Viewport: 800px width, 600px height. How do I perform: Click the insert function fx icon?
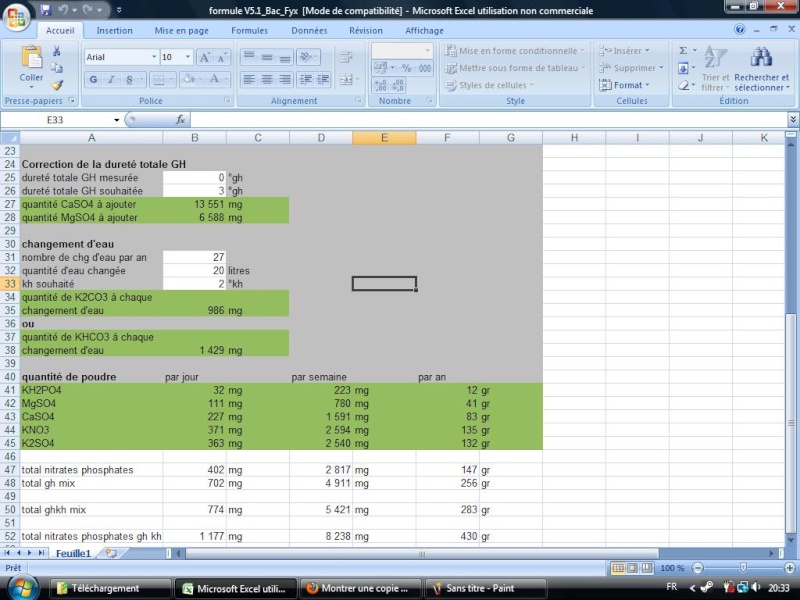coord(180,119)
